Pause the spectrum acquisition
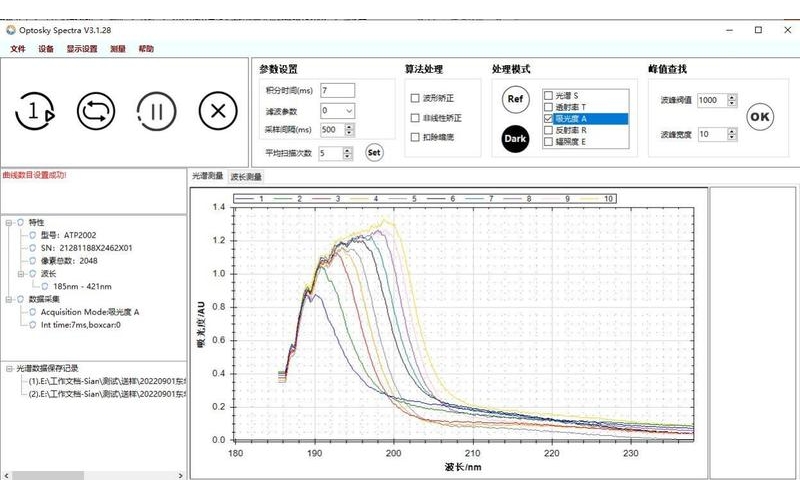Image resolution: width=800 pixels, height=500 pixels. click(x=154, y=111)
